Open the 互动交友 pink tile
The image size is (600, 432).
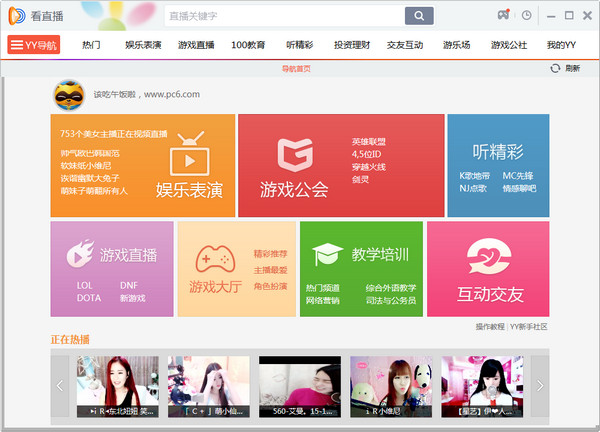tap(487, 269)
